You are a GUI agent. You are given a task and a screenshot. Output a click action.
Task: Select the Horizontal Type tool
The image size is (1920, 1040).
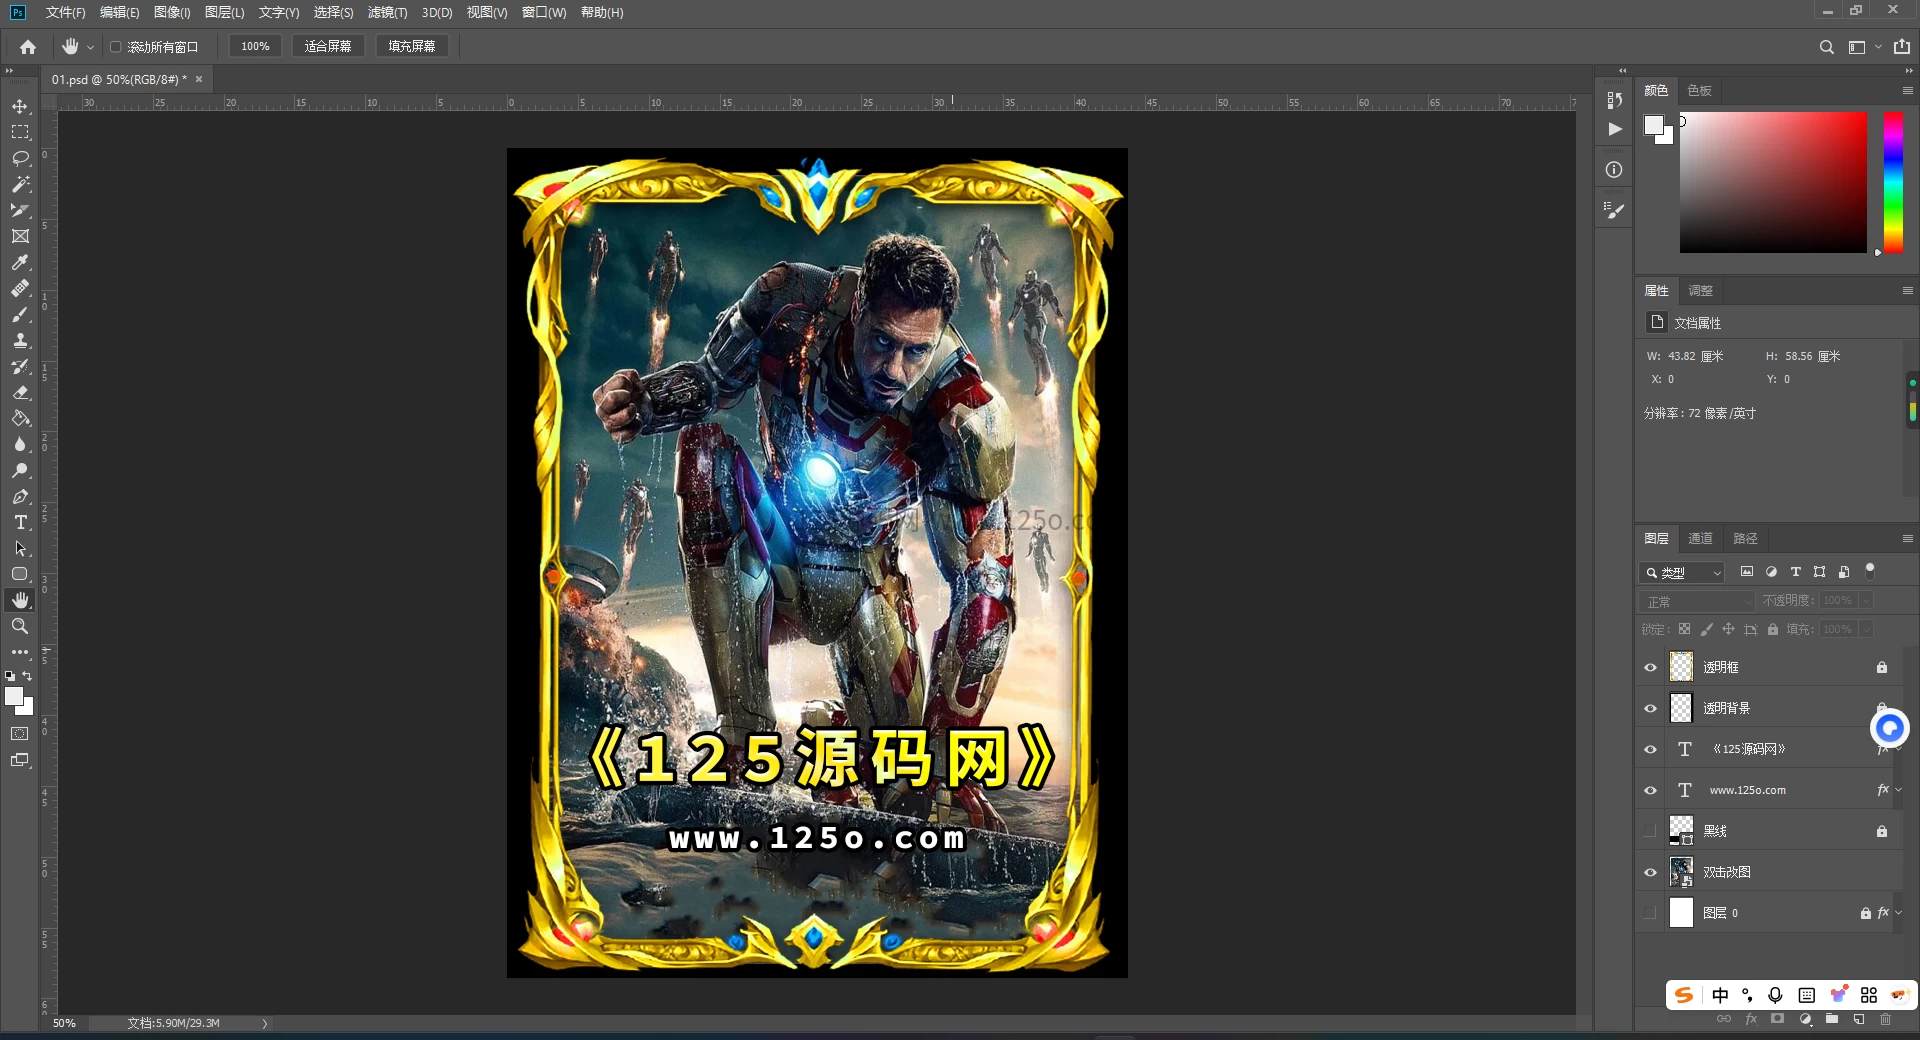[20, 522]
